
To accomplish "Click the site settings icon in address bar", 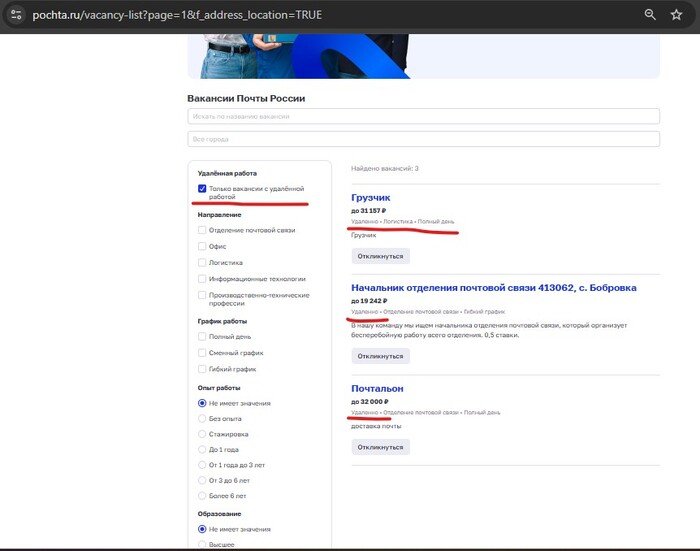I will 16,15.
